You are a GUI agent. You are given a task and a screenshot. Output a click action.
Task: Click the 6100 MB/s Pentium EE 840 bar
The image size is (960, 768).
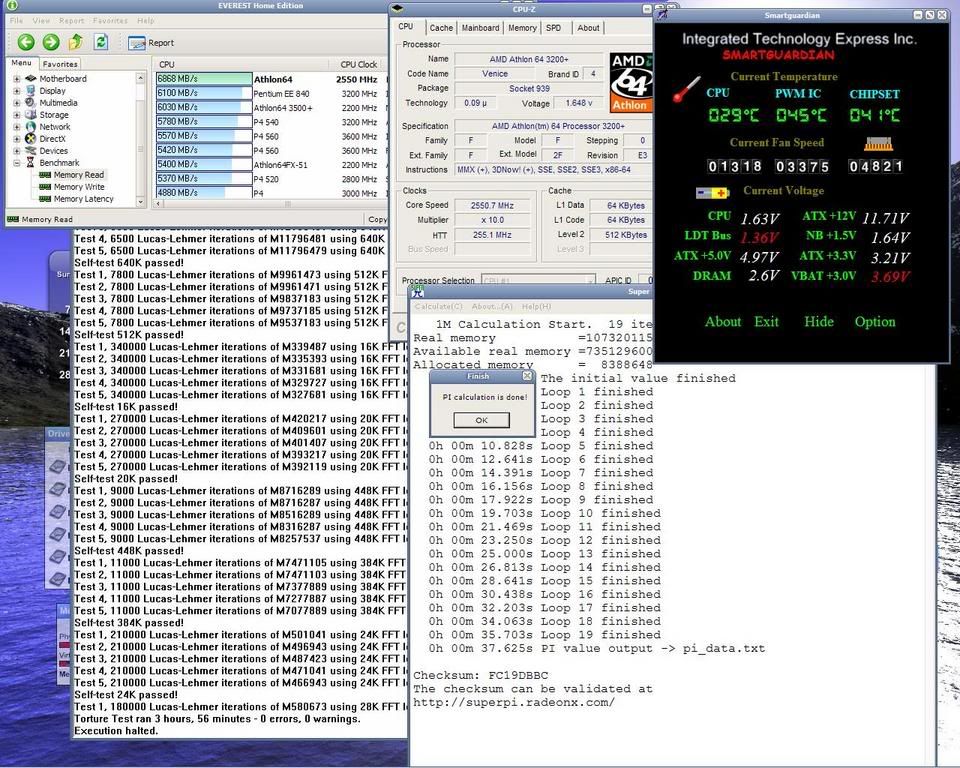click(x=204, y=93)
